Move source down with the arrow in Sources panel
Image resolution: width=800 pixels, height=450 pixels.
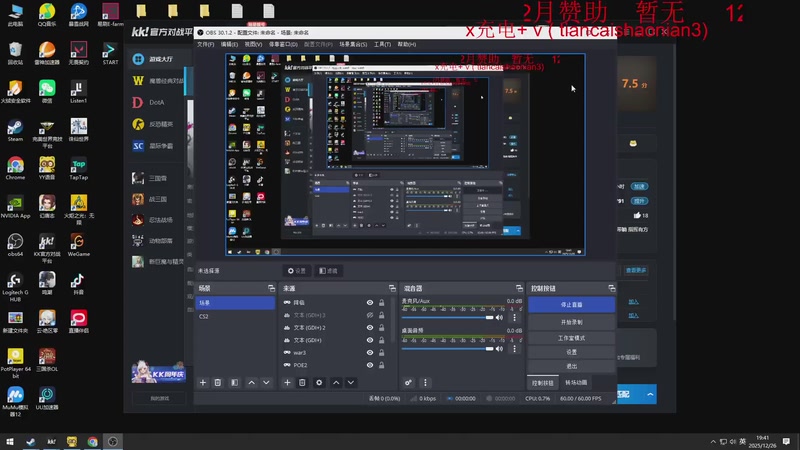[x=351, y=383]
